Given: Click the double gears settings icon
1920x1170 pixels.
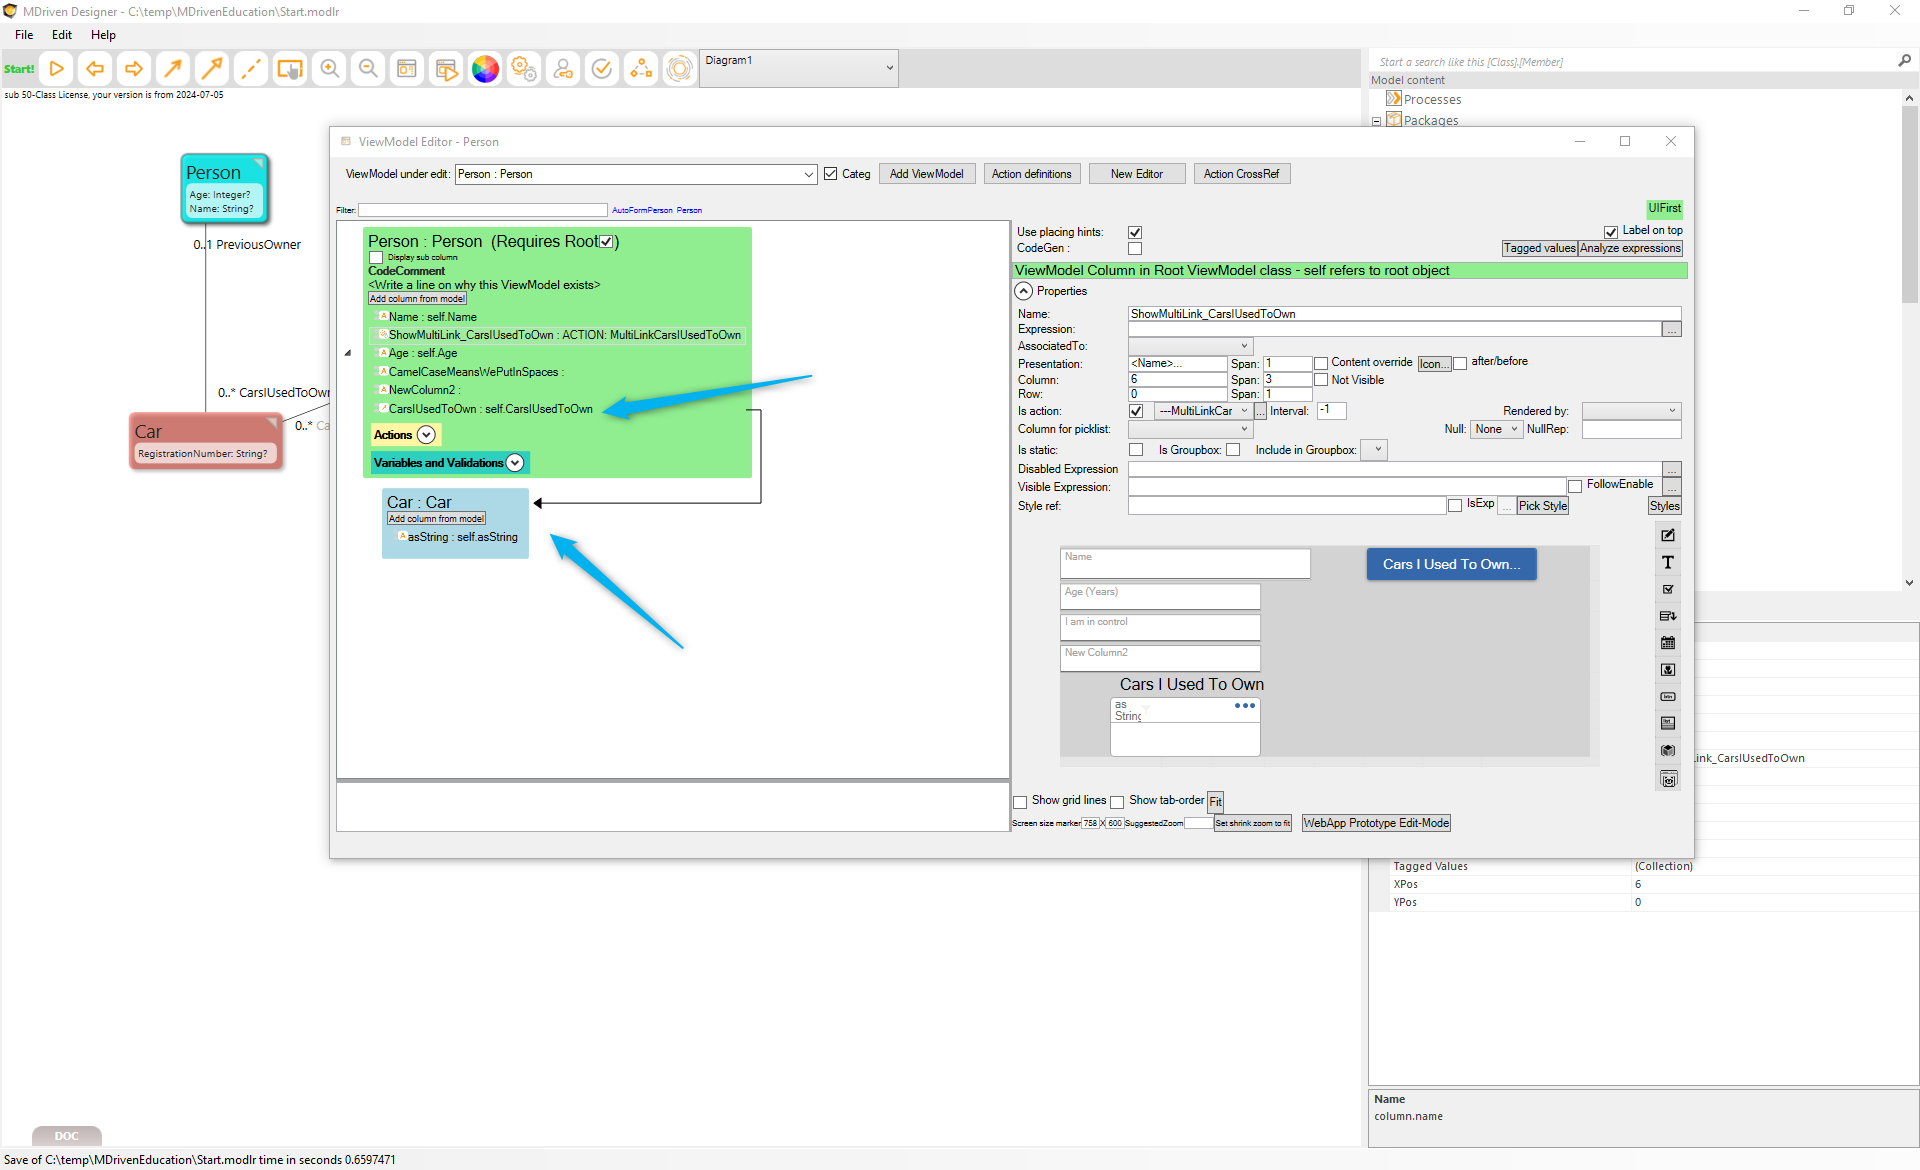Looking at the screenshot, I should point(524,68).
